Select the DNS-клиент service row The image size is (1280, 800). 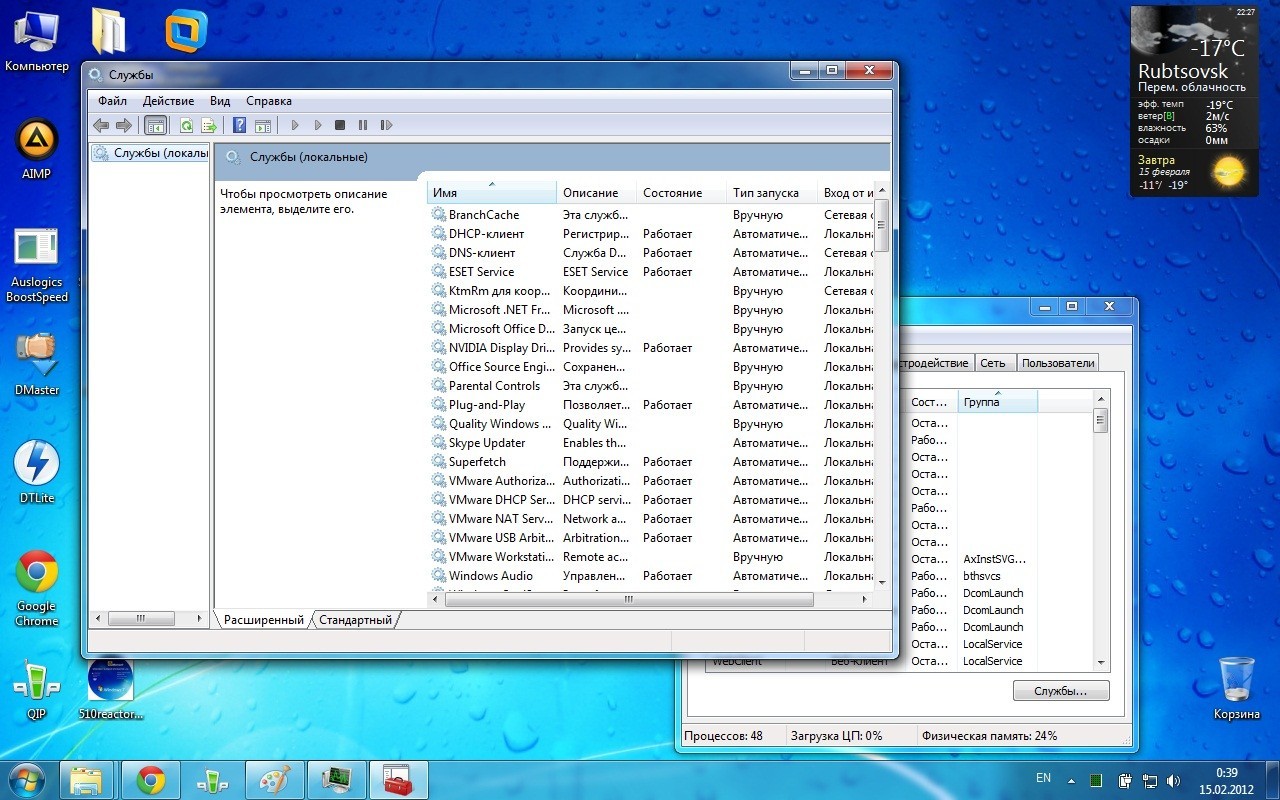coord(650,253)
